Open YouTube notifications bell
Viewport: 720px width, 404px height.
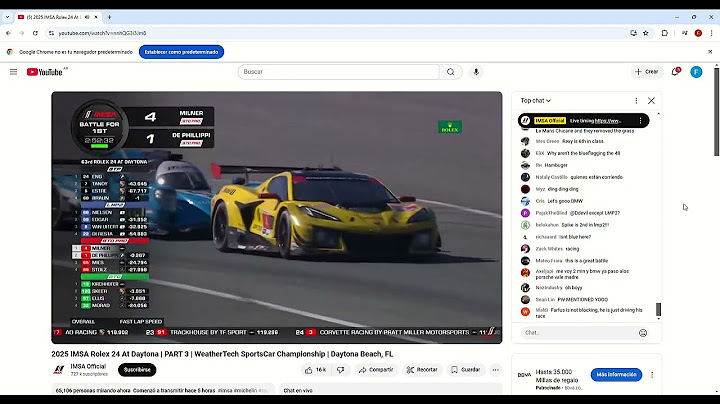[x=675, y=72]
